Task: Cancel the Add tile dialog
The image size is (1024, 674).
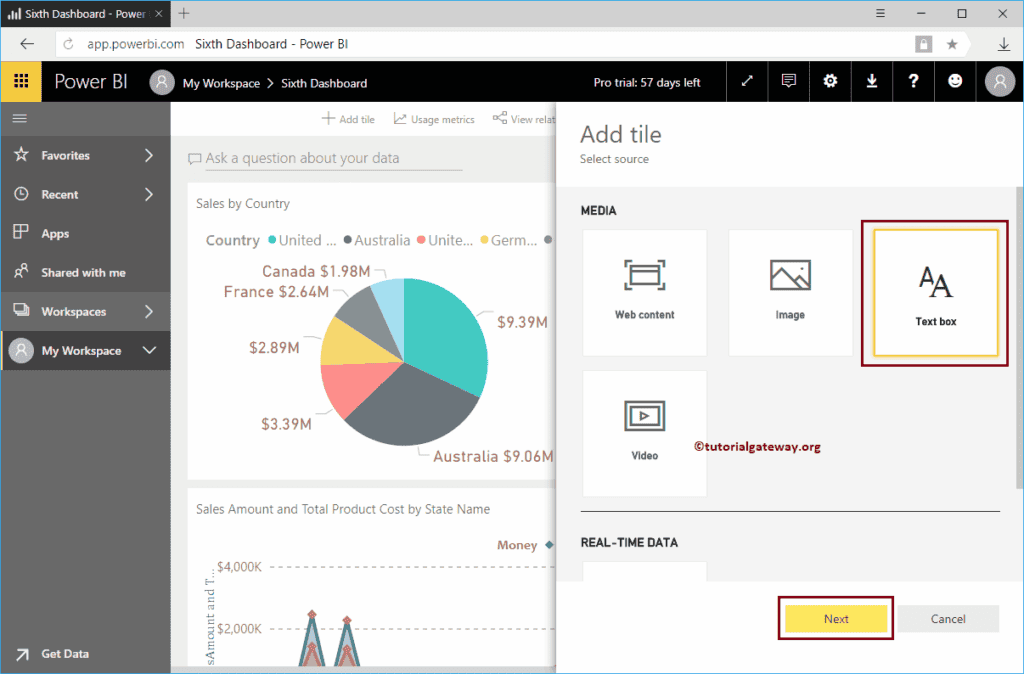Action: pyautogui.click(x=947, y=618)
